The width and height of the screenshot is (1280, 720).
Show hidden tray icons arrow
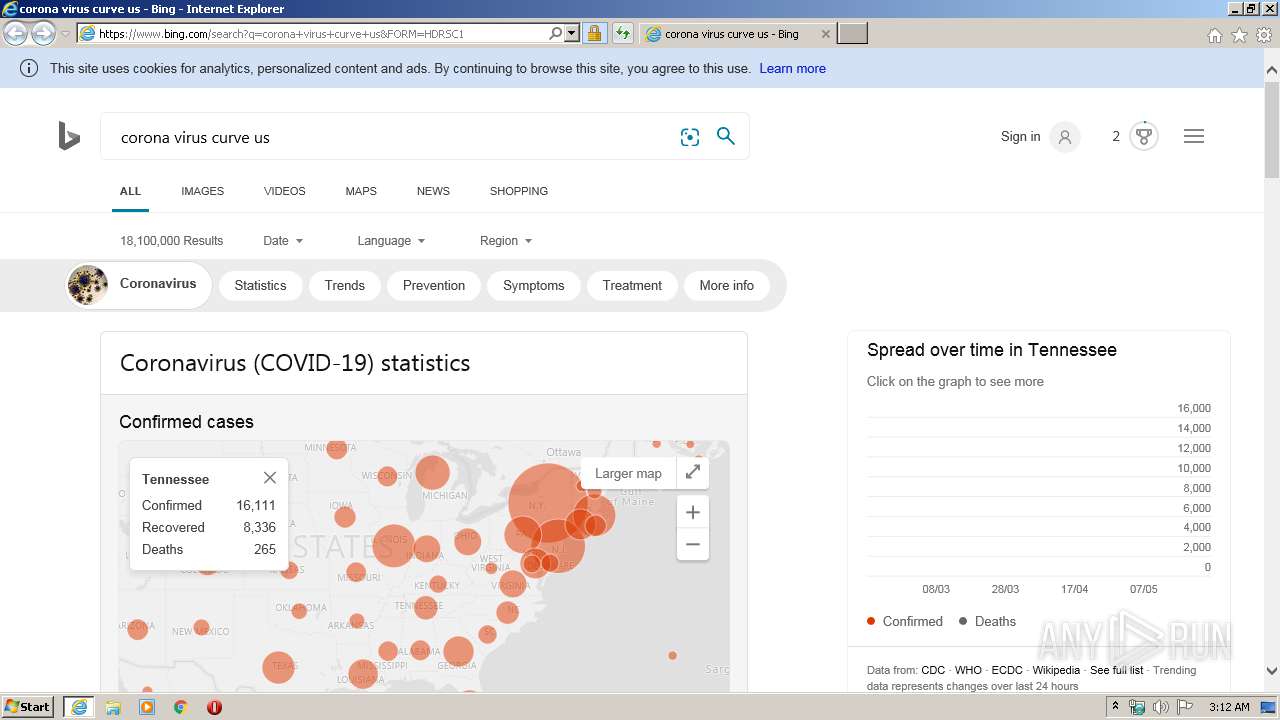(x=1115, y=707)
